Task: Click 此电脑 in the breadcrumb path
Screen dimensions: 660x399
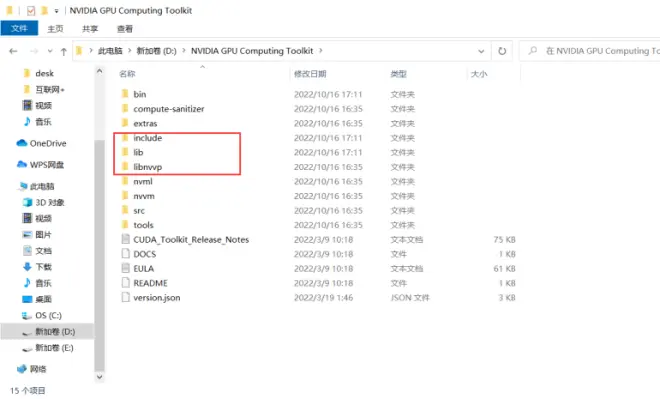Action: pyautogui.click(x=110, y=51)
